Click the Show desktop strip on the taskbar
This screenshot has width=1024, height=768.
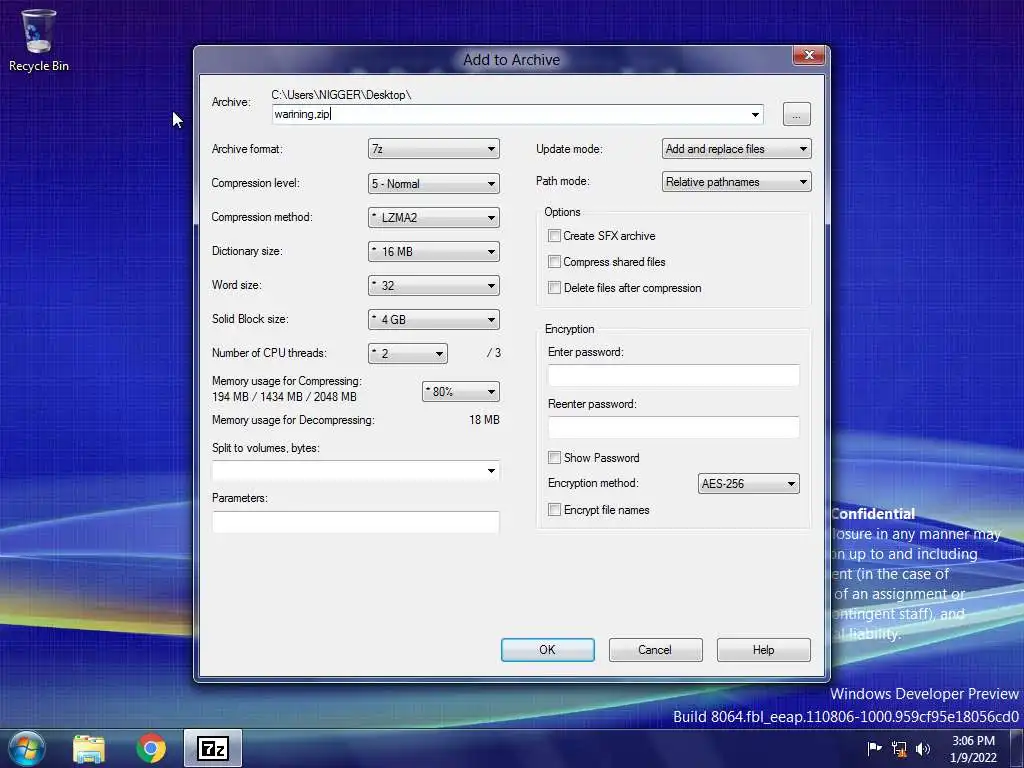[1016, 748]
